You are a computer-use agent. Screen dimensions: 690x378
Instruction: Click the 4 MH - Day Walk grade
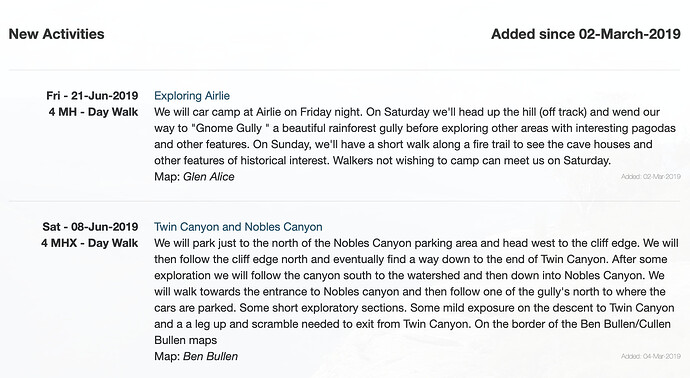pos(93,112)
